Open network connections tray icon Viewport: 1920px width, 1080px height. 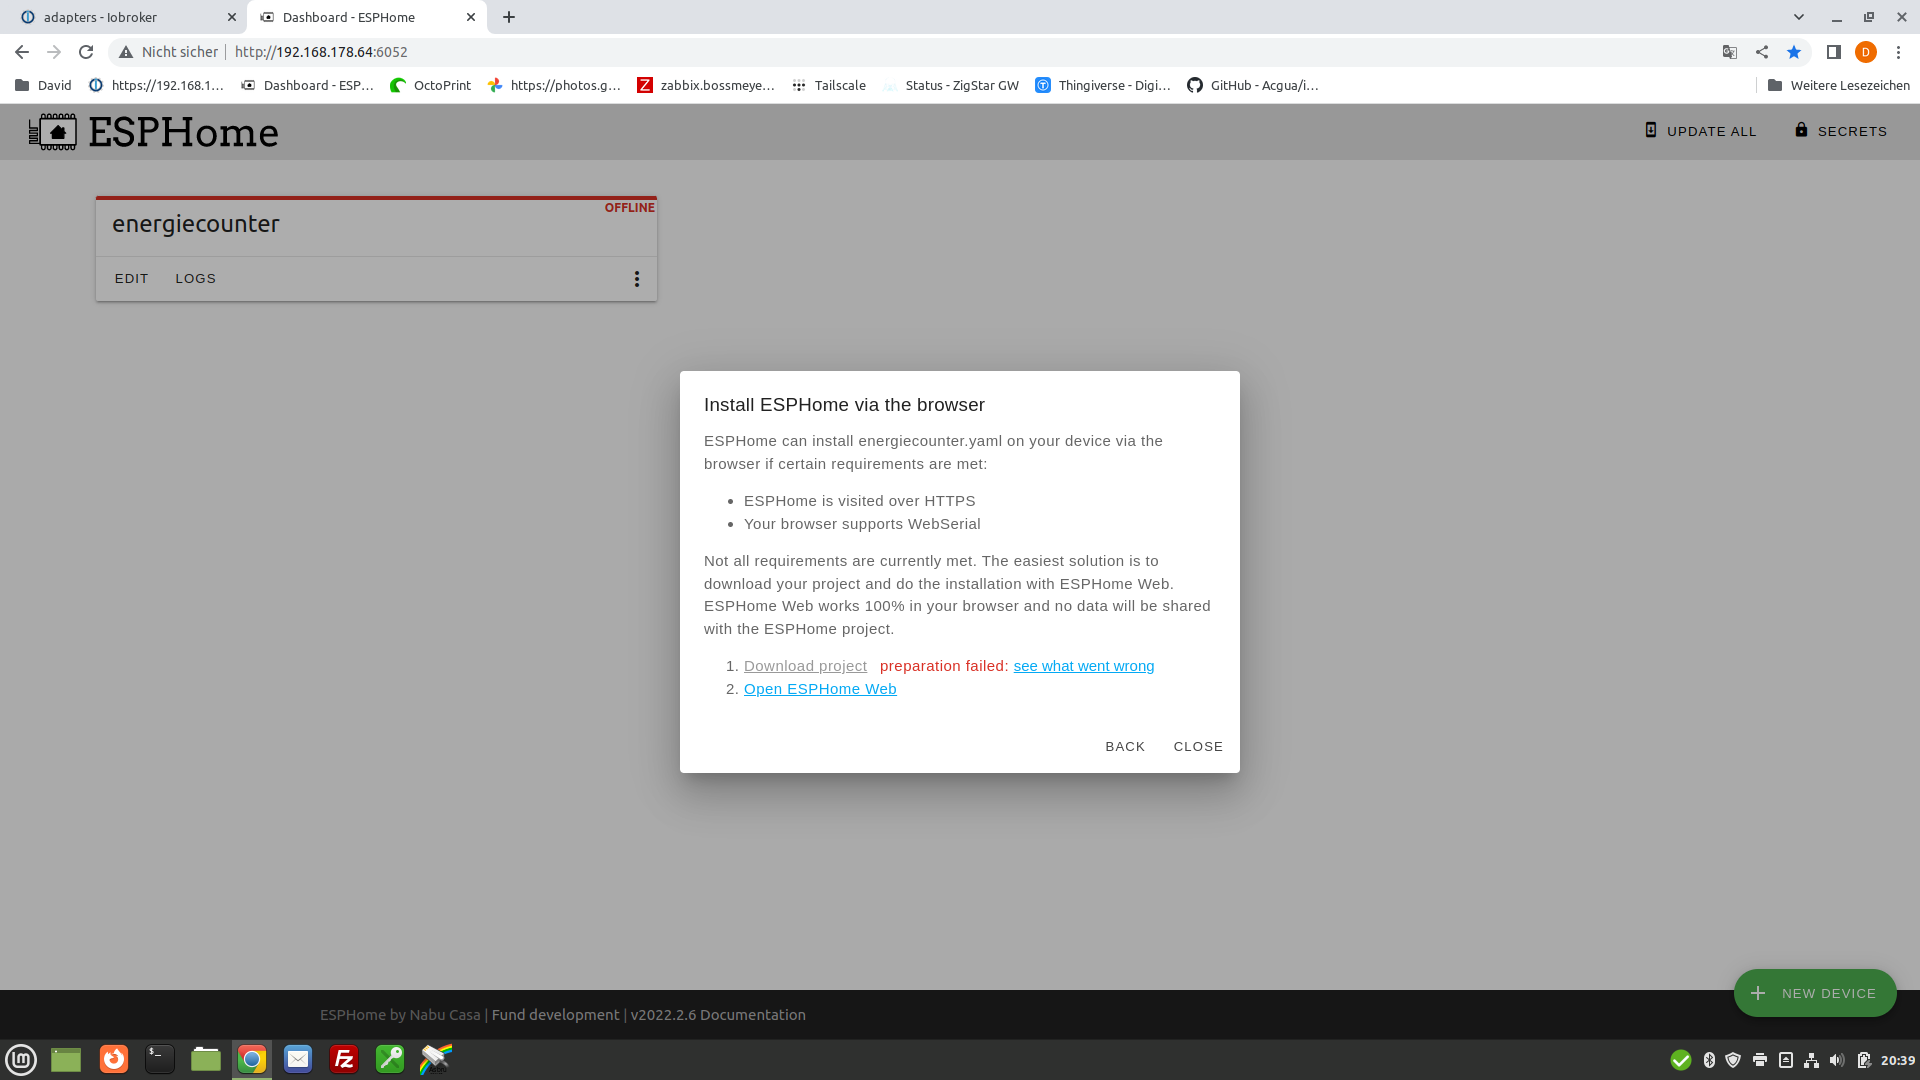[1811, 1060]
